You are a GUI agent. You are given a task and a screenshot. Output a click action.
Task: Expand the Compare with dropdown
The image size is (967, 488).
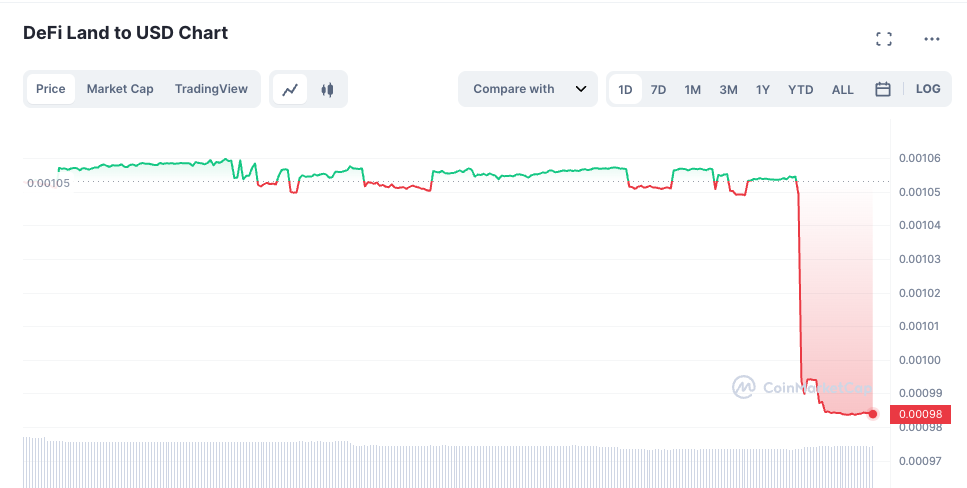click(528, 89)
